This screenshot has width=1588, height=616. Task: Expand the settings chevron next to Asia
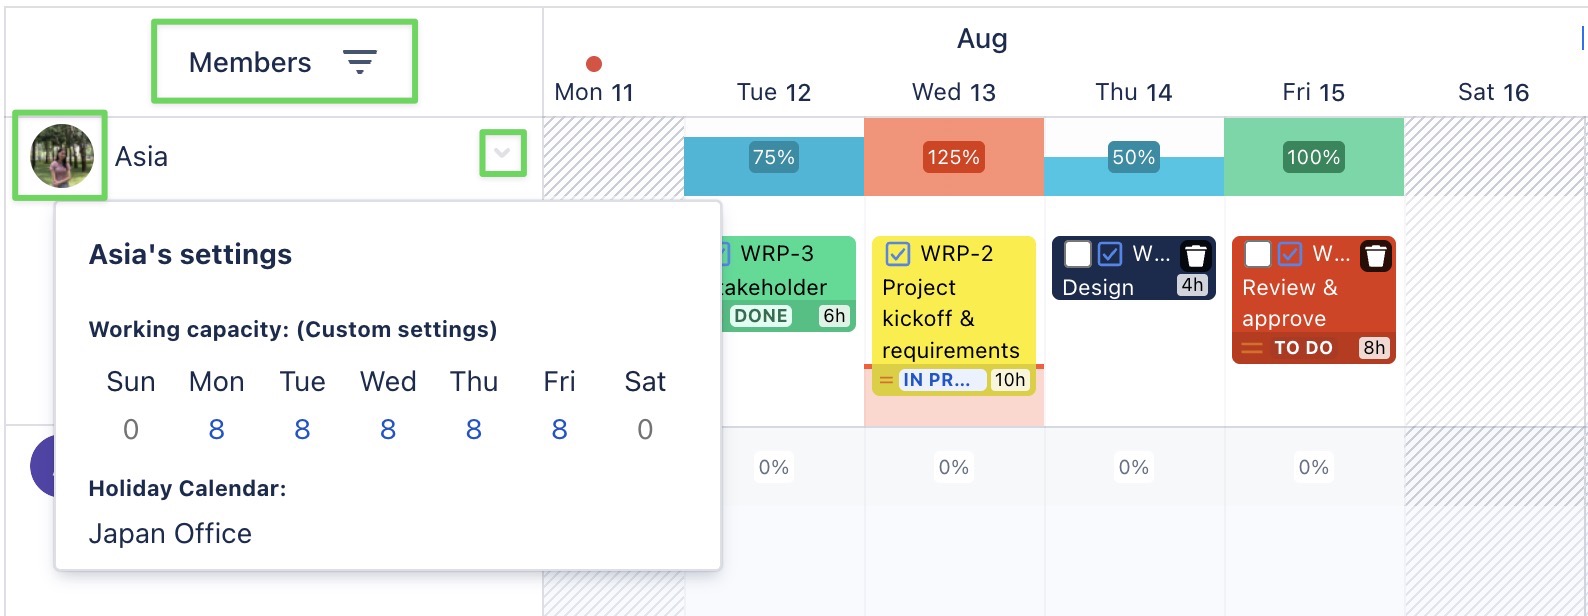point(501,154)
